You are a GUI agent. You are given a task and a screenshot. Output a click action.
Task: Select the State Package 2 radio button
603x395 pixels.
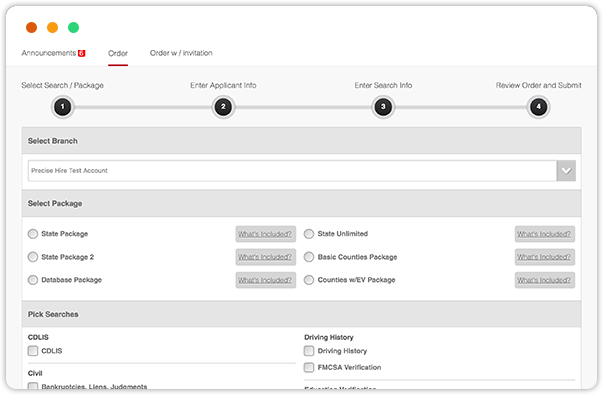pos(33,257)
